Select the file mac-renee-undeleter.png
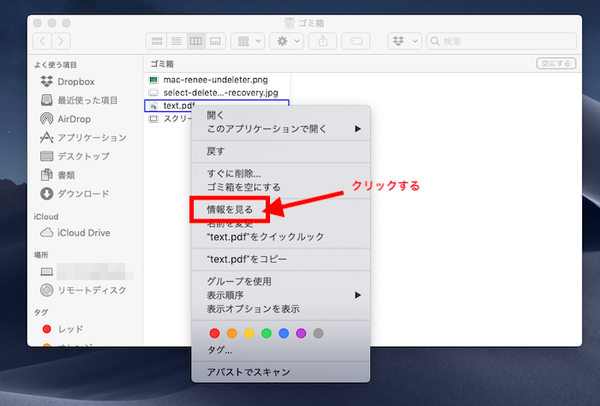 (216, 80)
